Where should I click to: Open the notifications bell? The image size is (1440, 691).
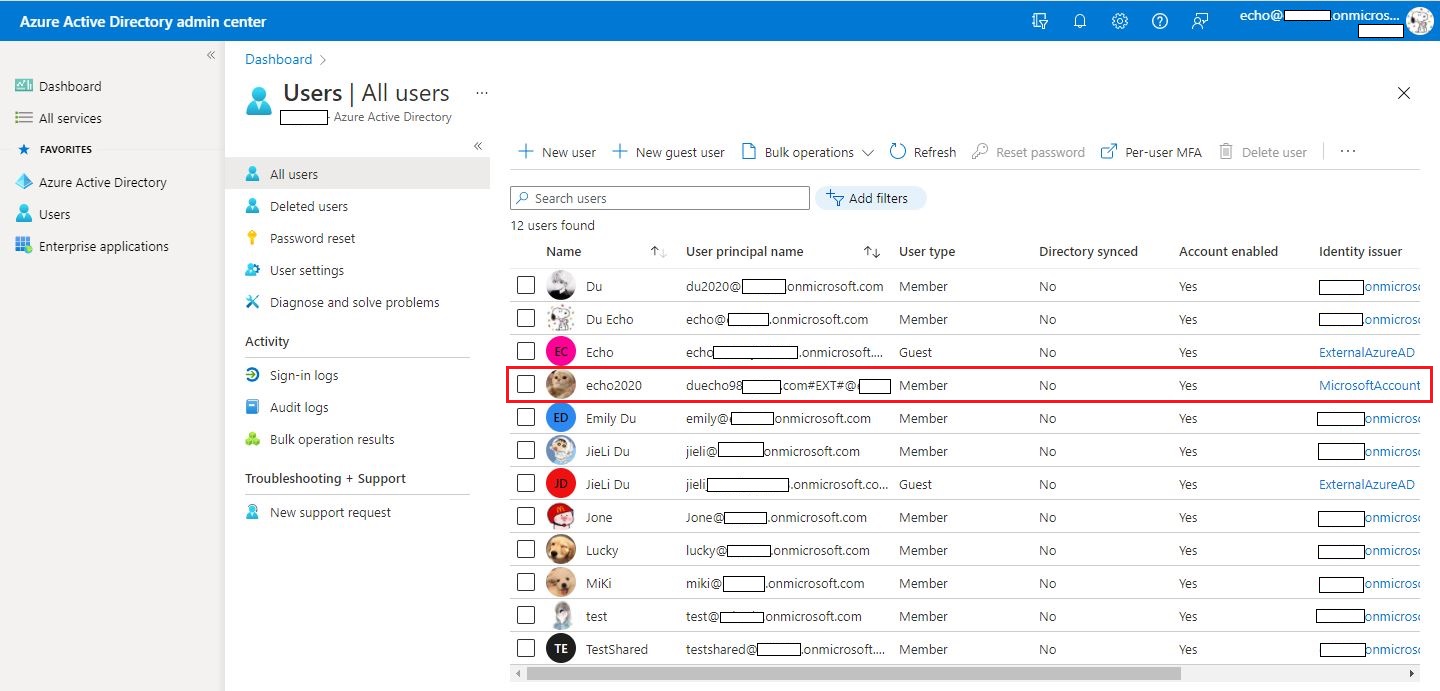click(x=1080, y=21)
